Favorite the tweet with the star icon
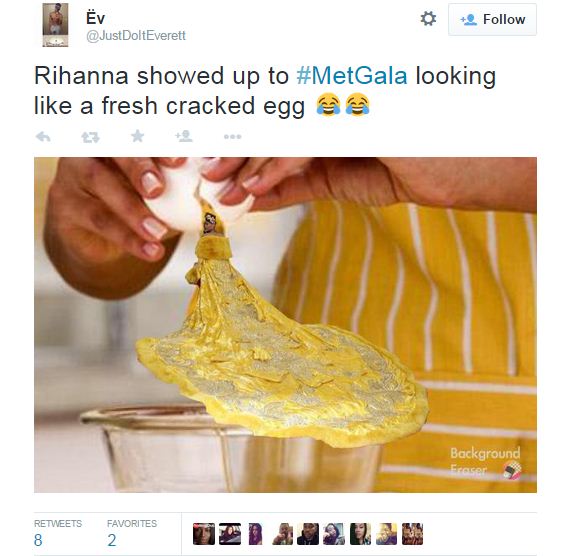The width and height of the screenshot is (569, 556). pos(138,136)
